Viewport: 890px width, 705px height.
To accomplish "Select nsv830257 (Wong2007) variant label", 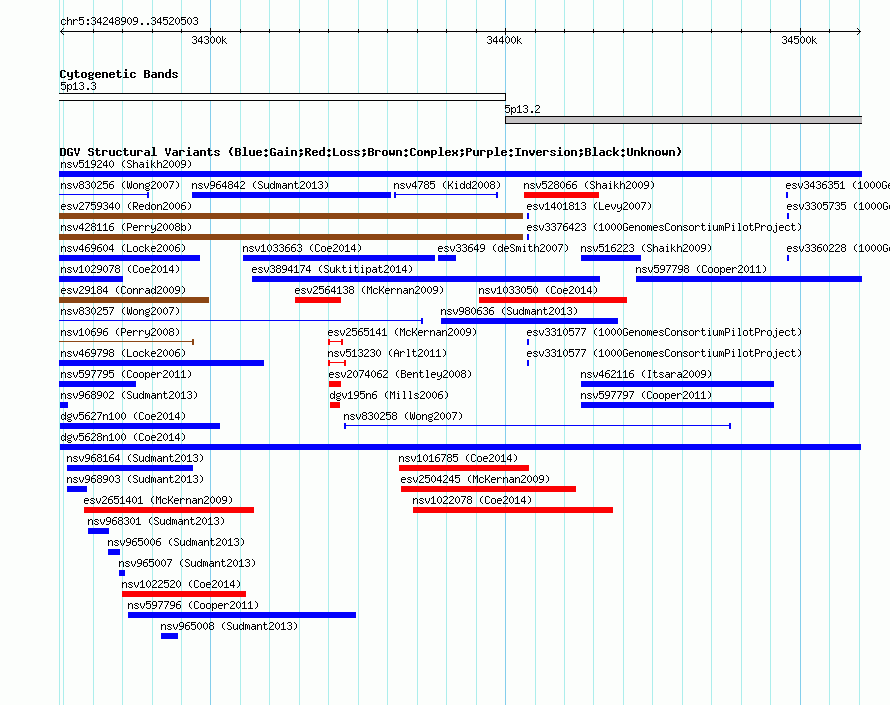I will 120,311.
